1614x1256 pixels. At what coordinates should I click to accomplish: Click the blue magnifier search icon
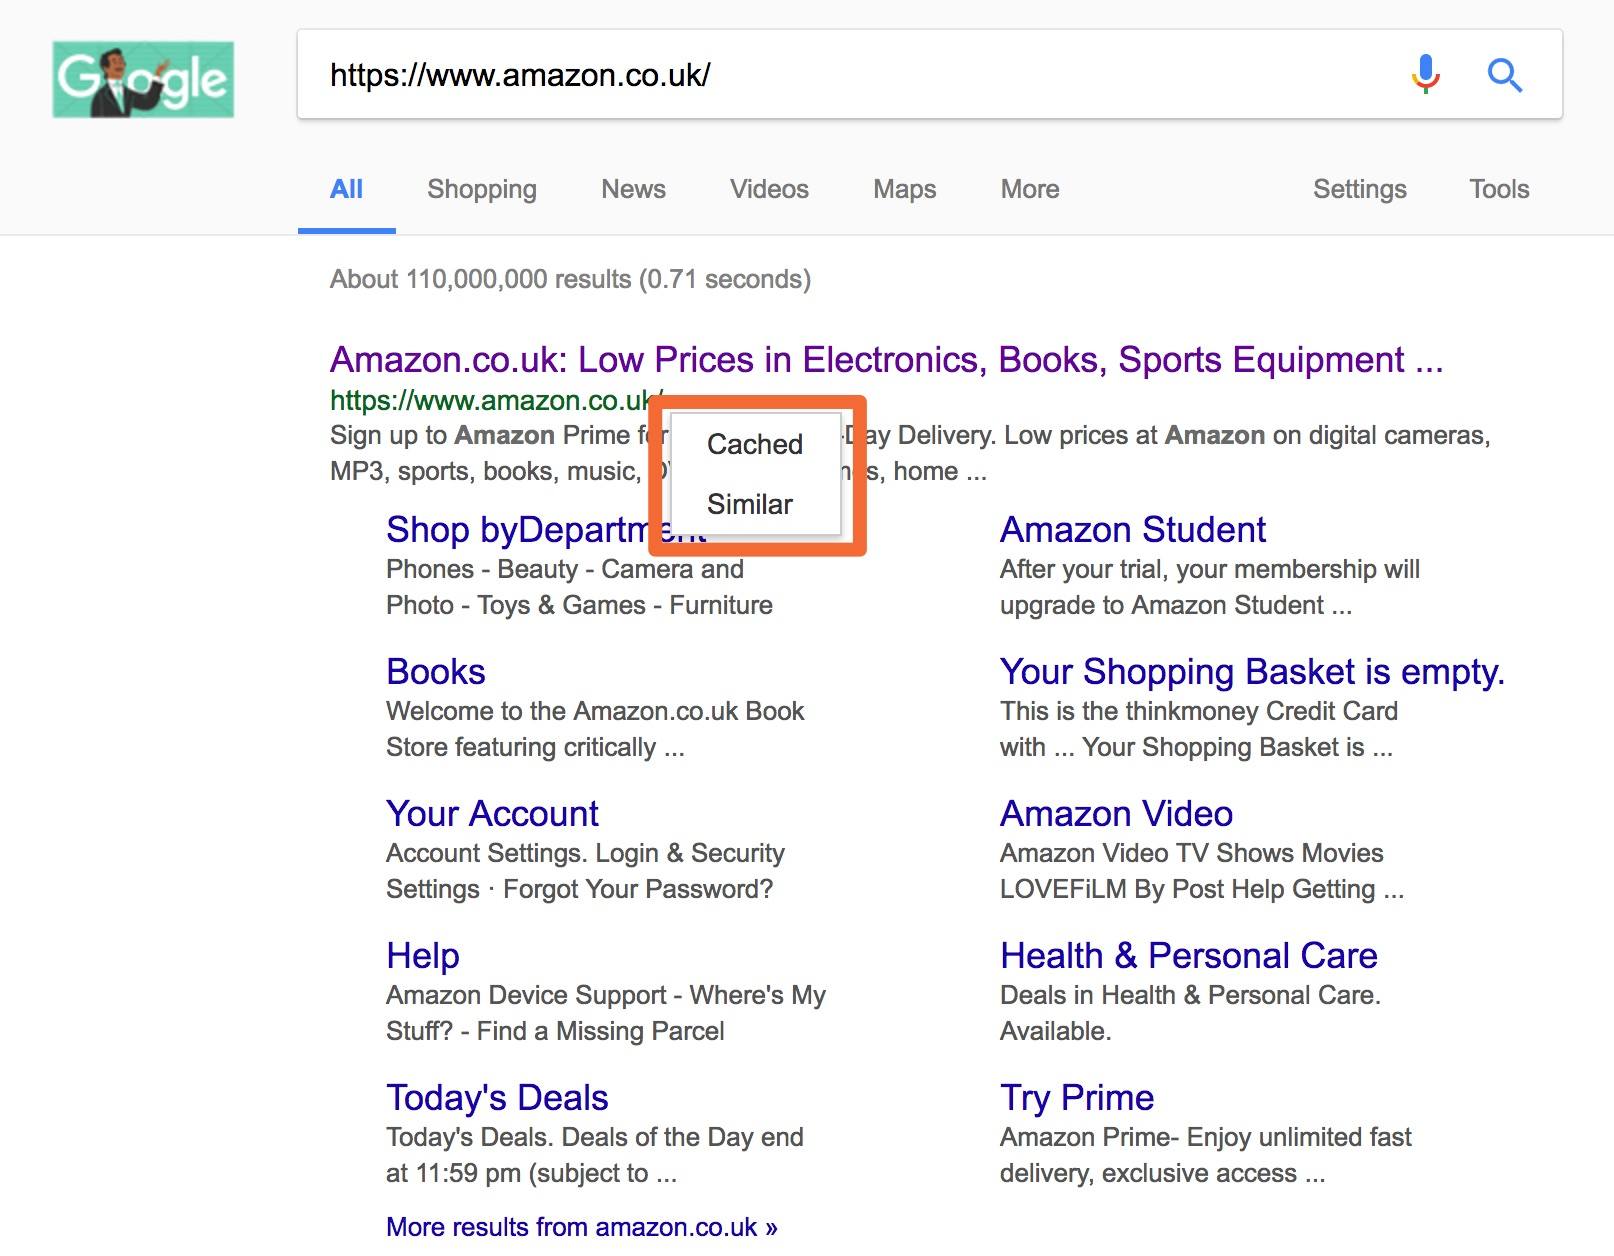tap(1504, 75)
